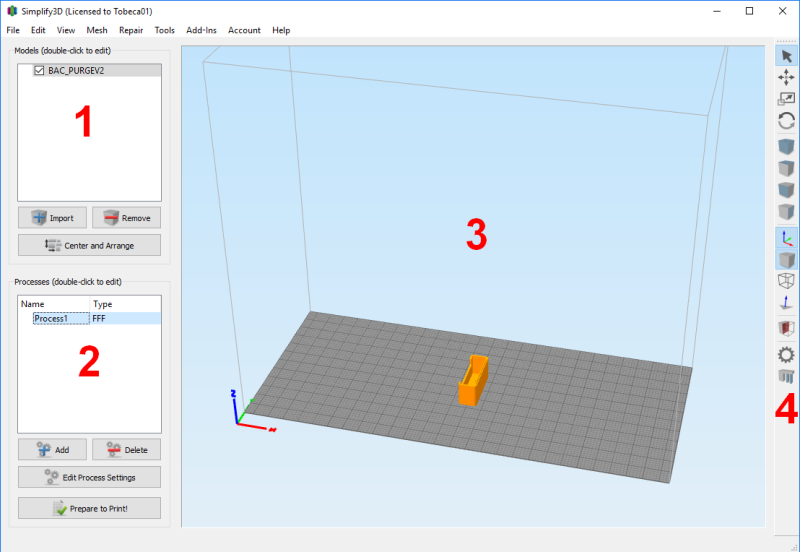Select the arrow selection tool
Screen dimensions: 800x552
[787, 55]
